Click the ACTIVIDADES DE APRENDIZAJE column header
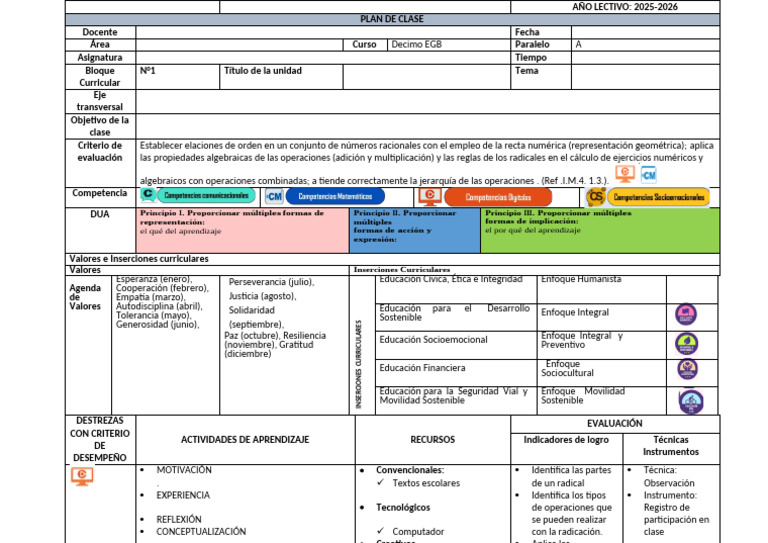This screenshot has height=543, width=768. pos(245,440)
